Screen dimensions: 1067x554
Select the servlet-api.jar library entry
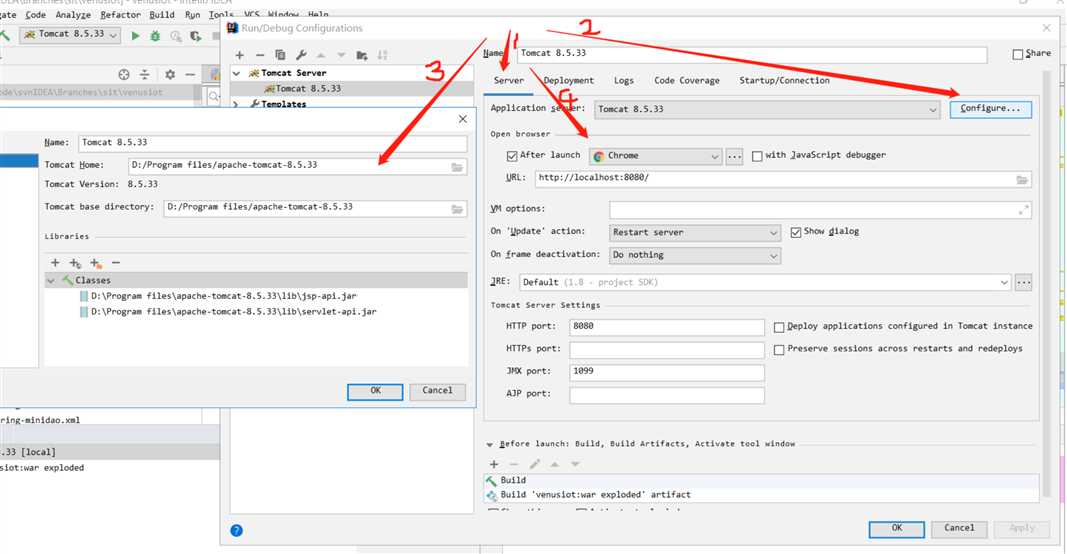pos(233,312)
